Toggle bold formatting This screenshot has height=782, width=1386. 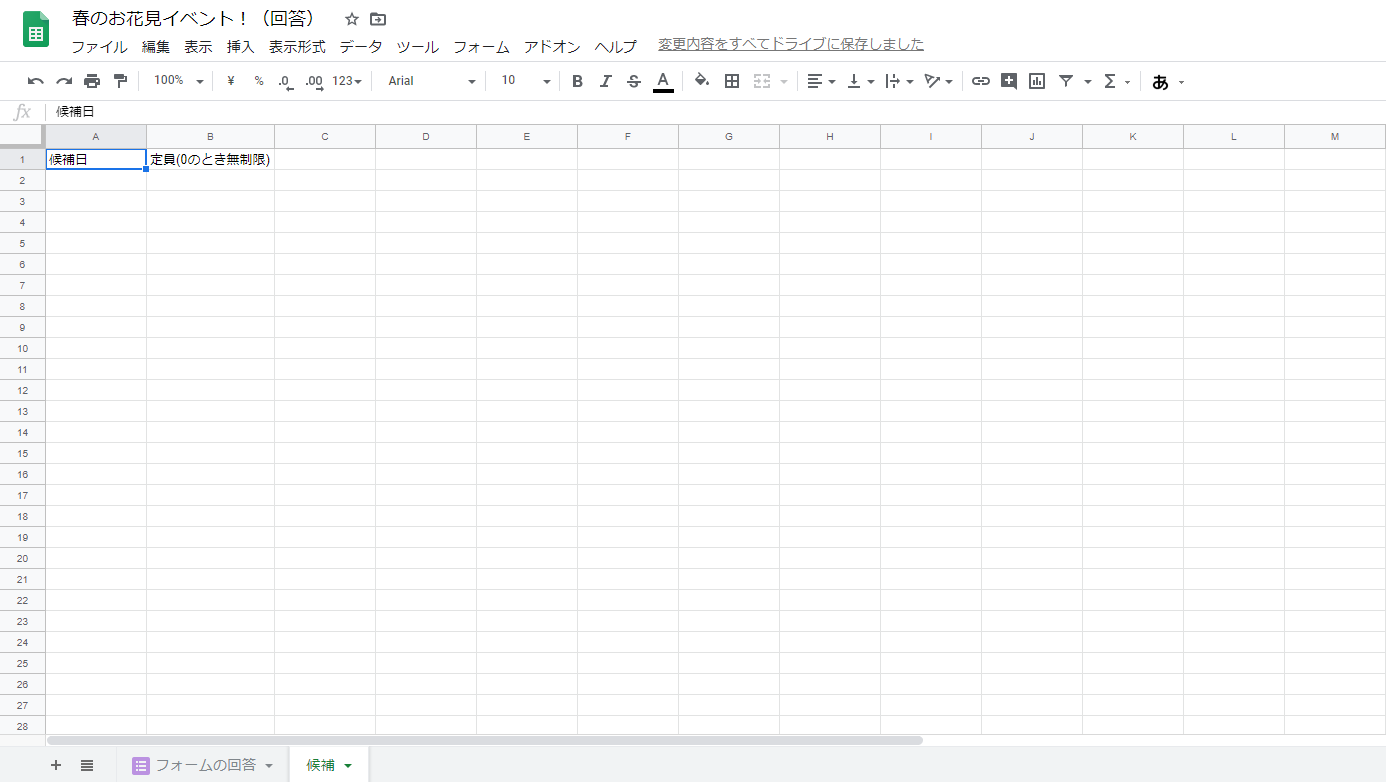click(x=577, y=81)
